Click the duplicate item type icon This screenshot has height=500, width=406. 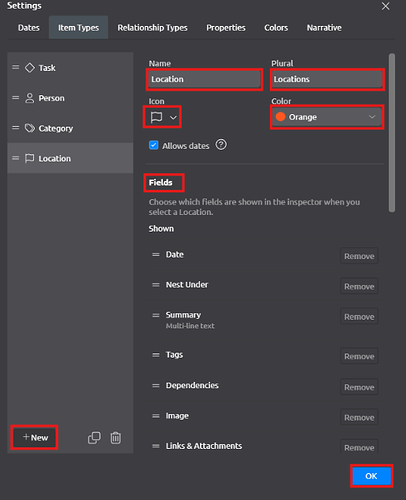click(x=94, y=438)
